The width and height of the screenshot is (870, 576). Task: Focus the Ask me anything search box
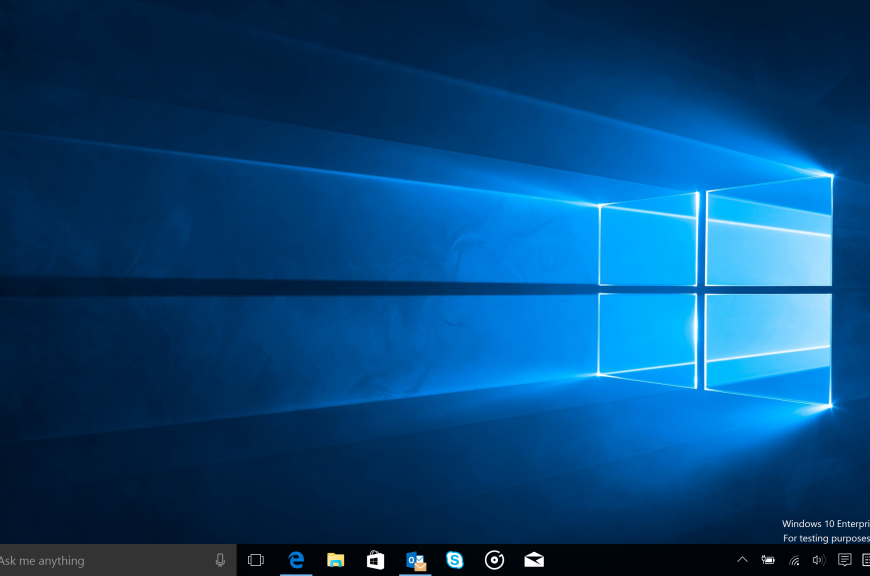[118, 560]
